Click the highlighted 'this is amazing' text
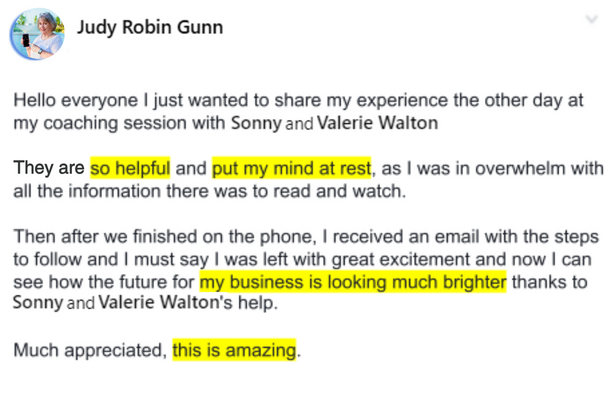 234,350
